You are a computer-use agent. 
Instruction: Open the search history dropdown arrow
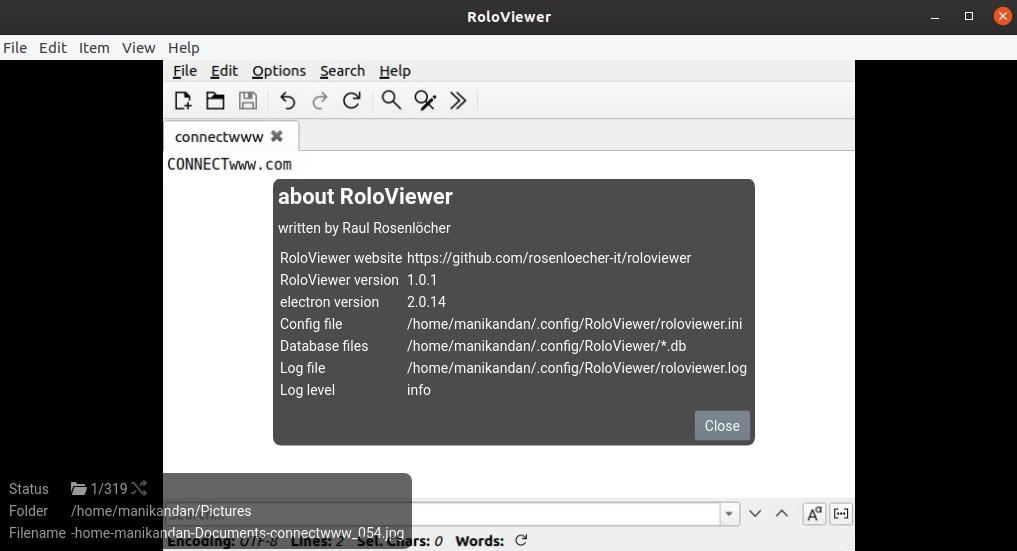[729, 514]
